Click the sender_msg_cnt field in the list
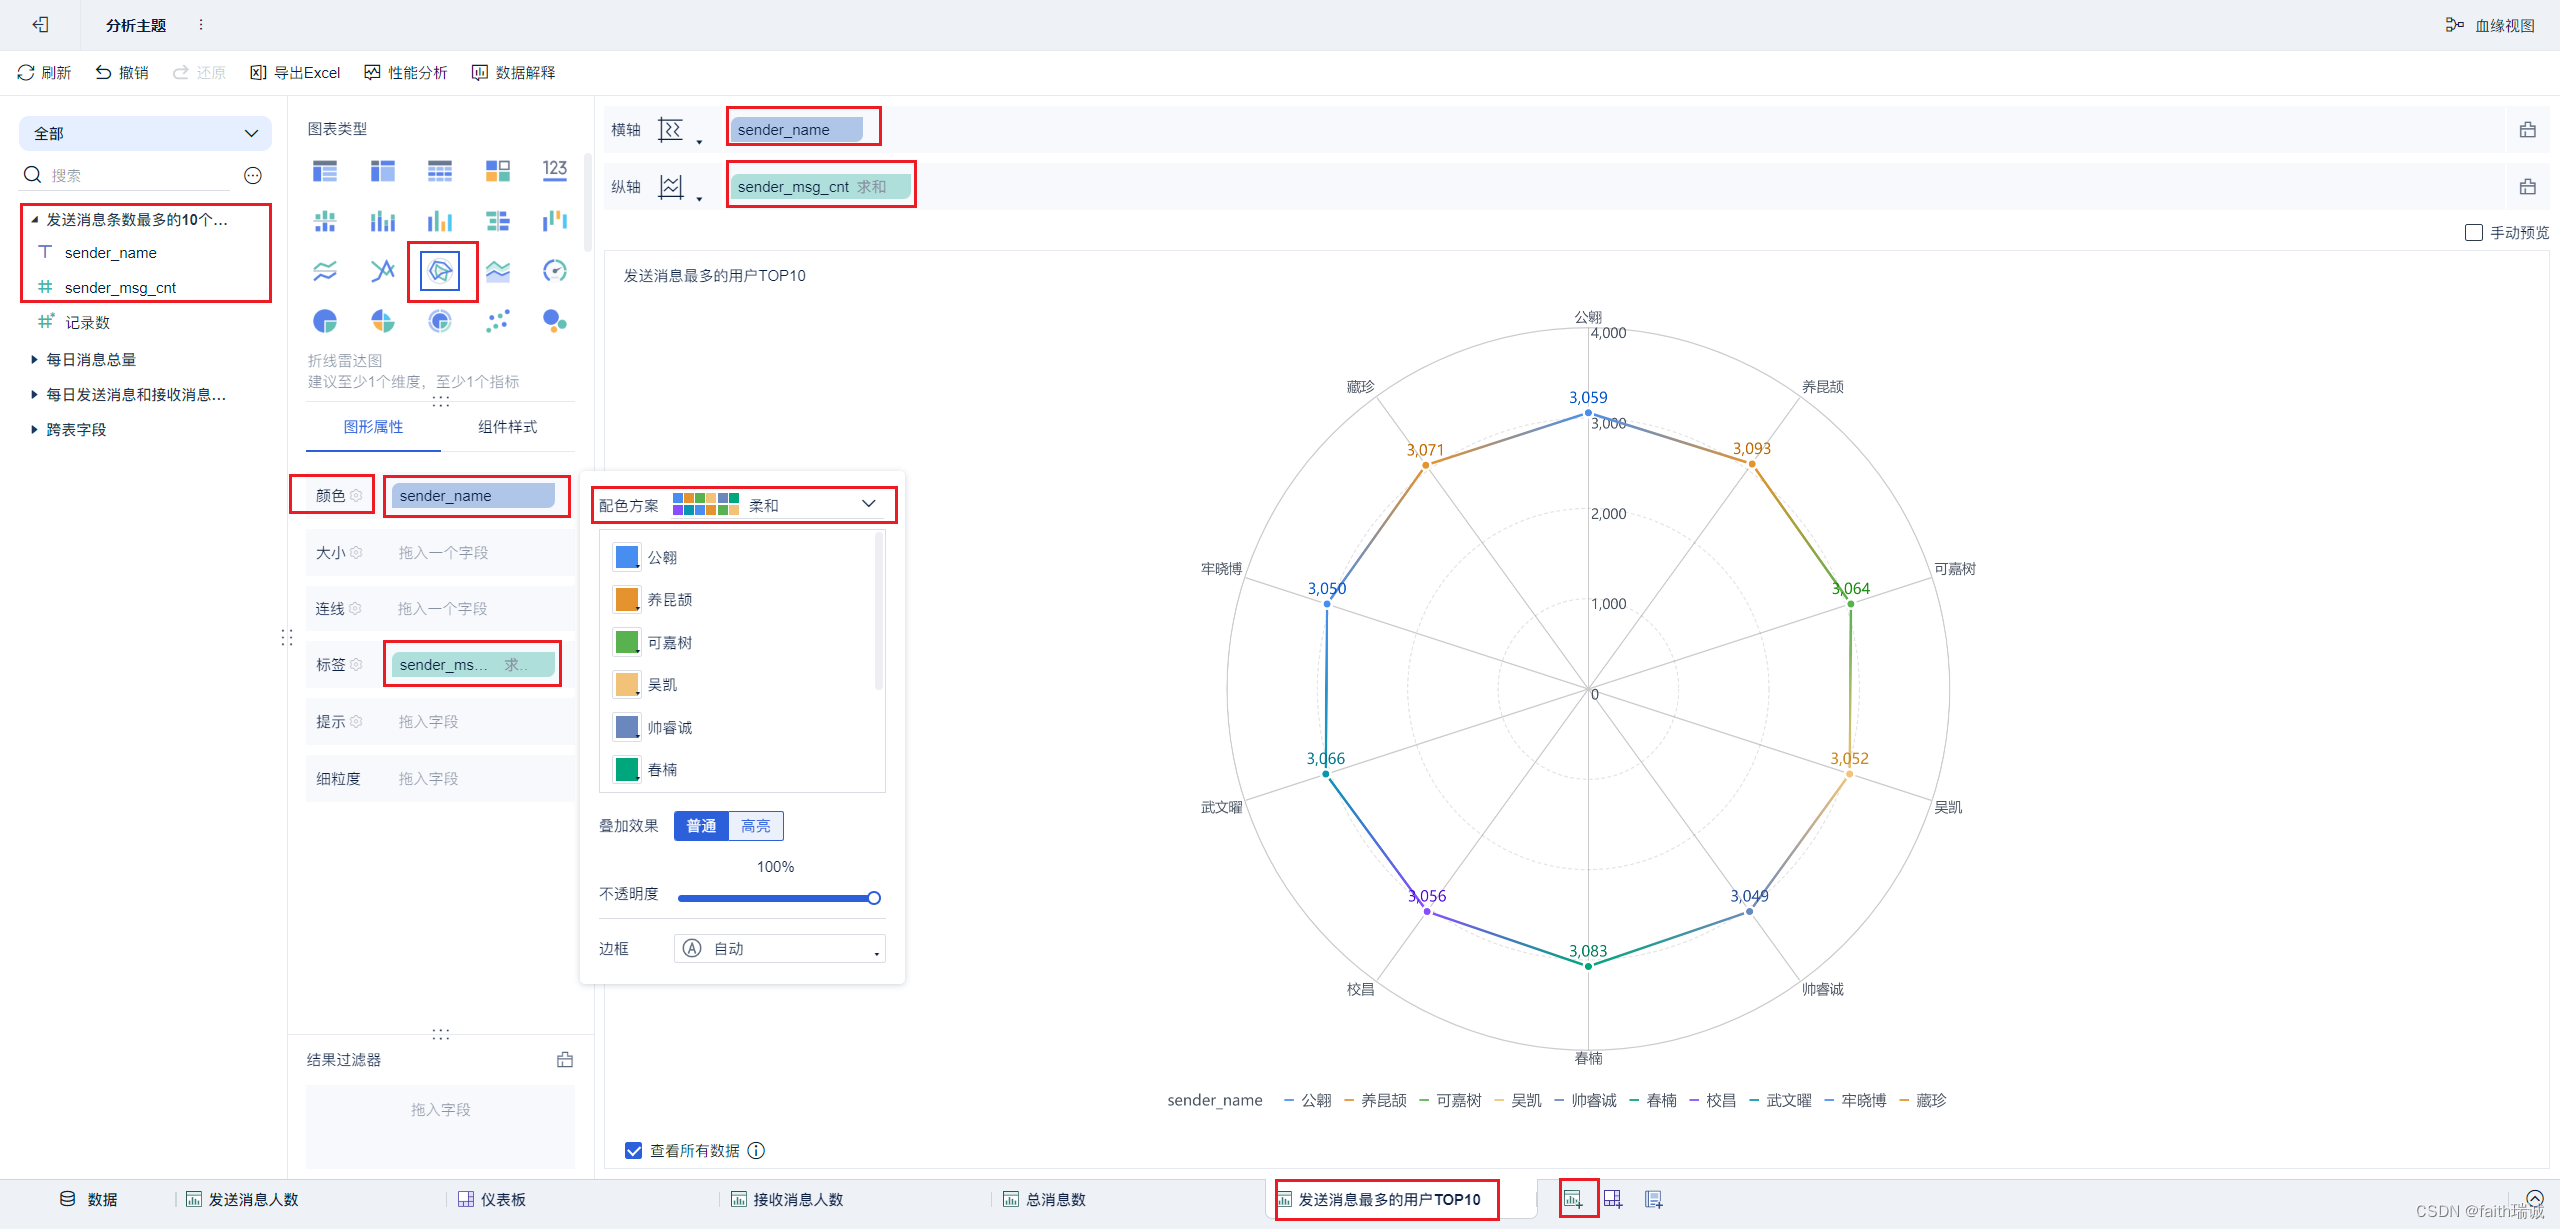Screen dimensions: 2560x1229 coord(120,288)
